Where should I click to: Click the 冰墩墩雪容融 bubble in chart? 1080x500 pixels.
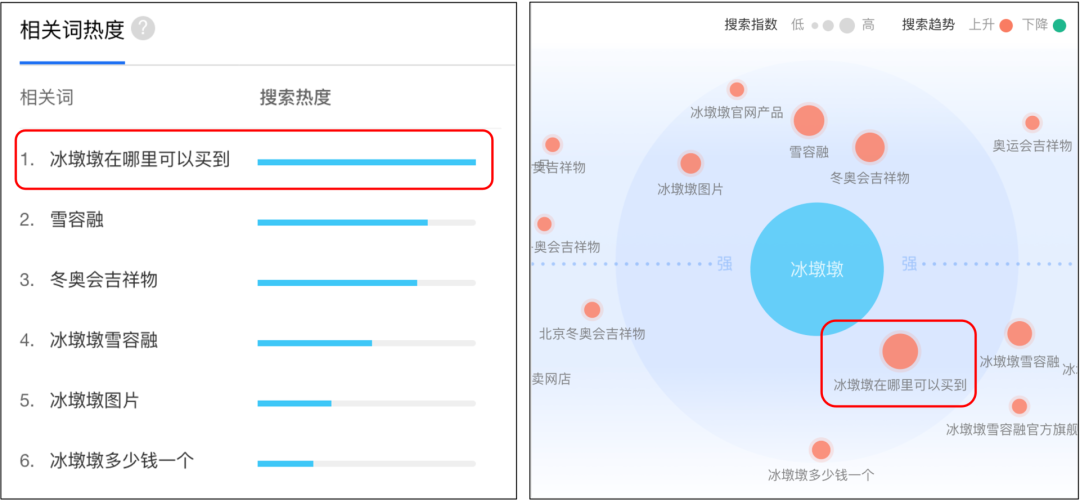point(1019,334)
